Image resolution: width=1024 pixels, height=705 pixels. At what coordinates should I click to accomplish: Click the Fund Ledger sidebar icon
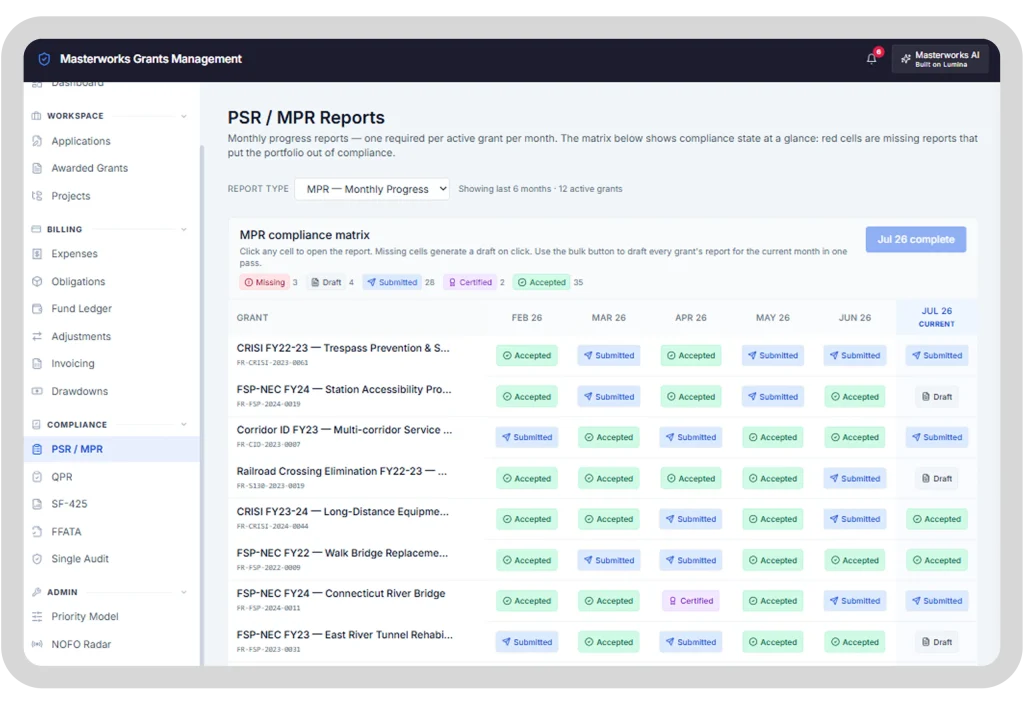(37, 308)
